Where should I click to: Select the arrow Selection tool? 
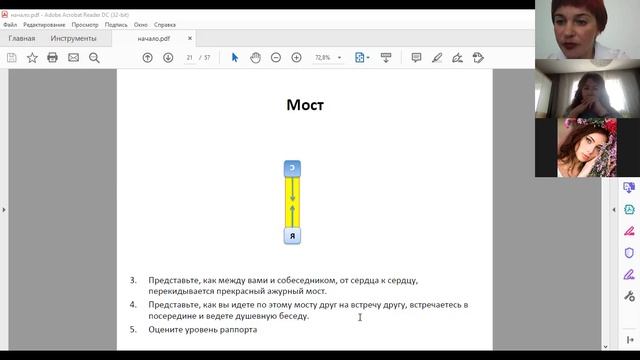click(235, 58)
